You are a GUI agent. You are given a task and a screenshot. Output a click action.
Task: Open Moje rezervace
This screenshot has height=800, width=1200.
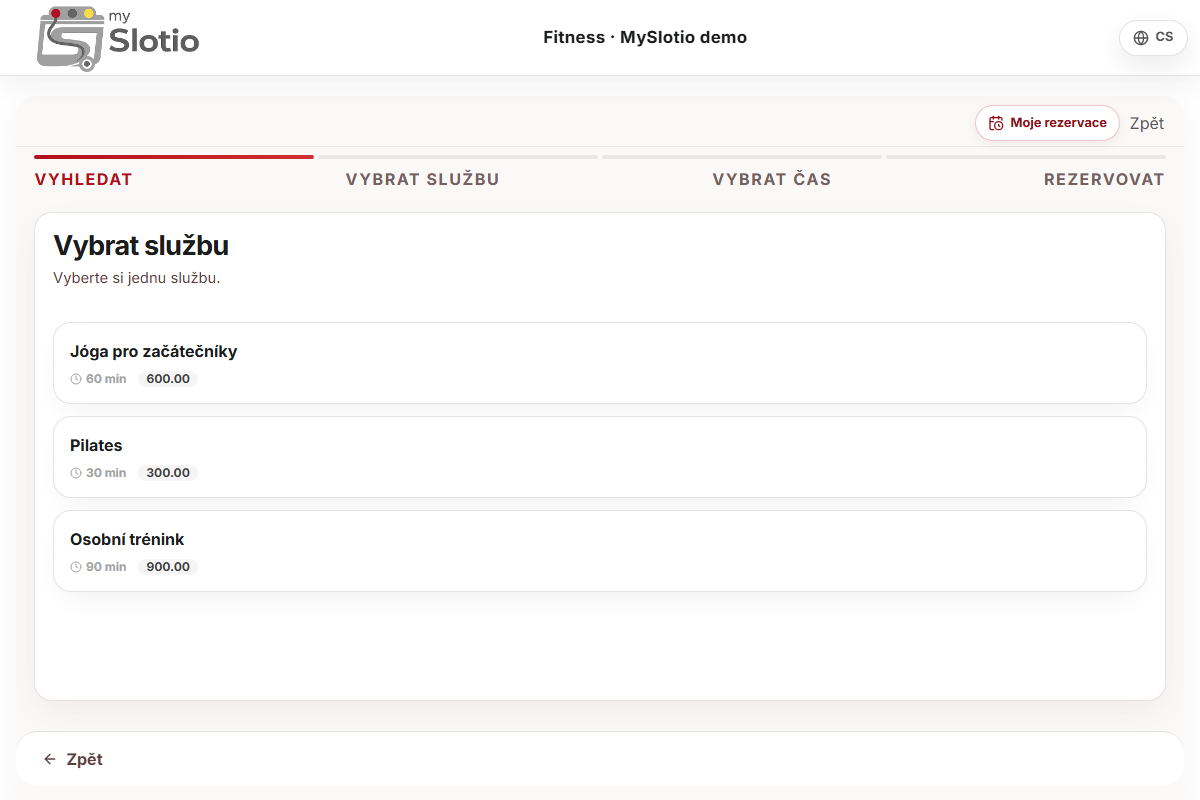[1047, 123]
